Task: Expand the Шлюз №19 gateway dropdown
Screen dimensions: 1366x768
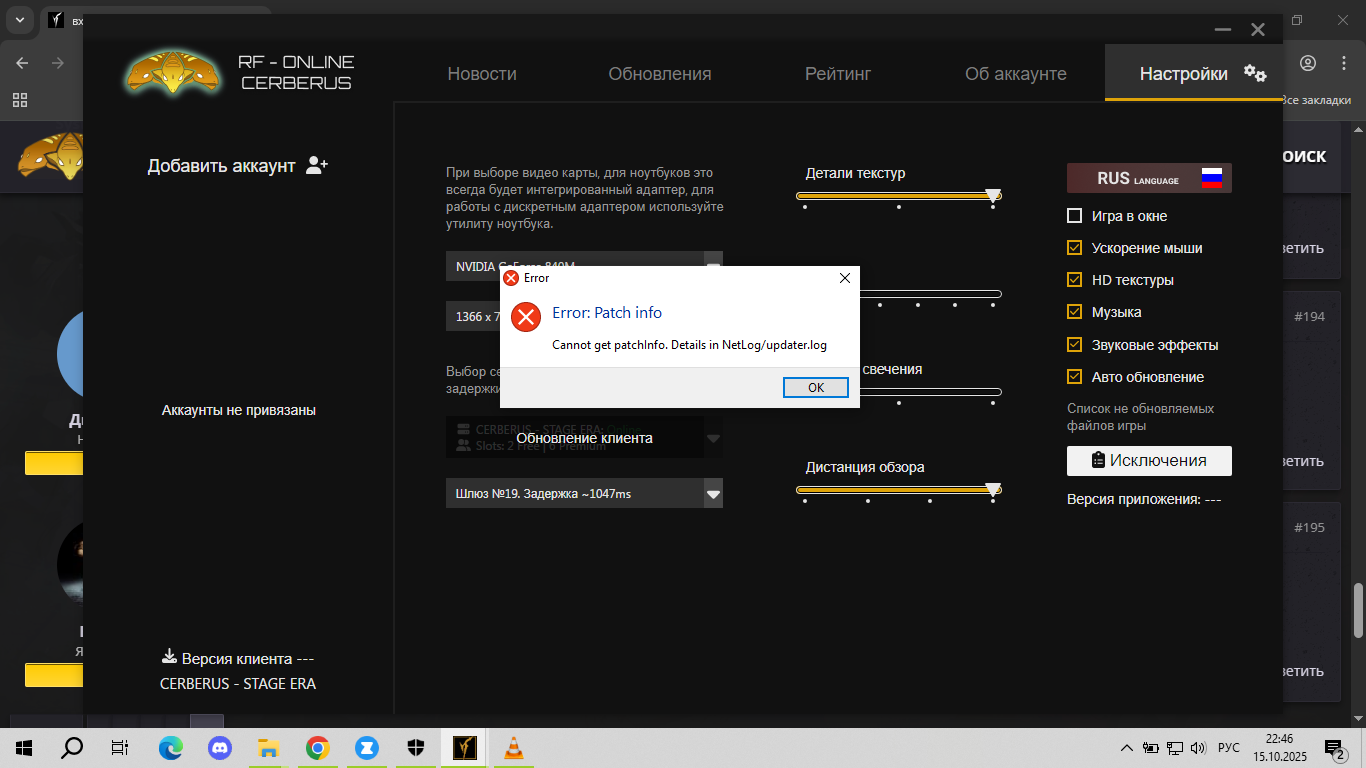Action: coord(713,493)
